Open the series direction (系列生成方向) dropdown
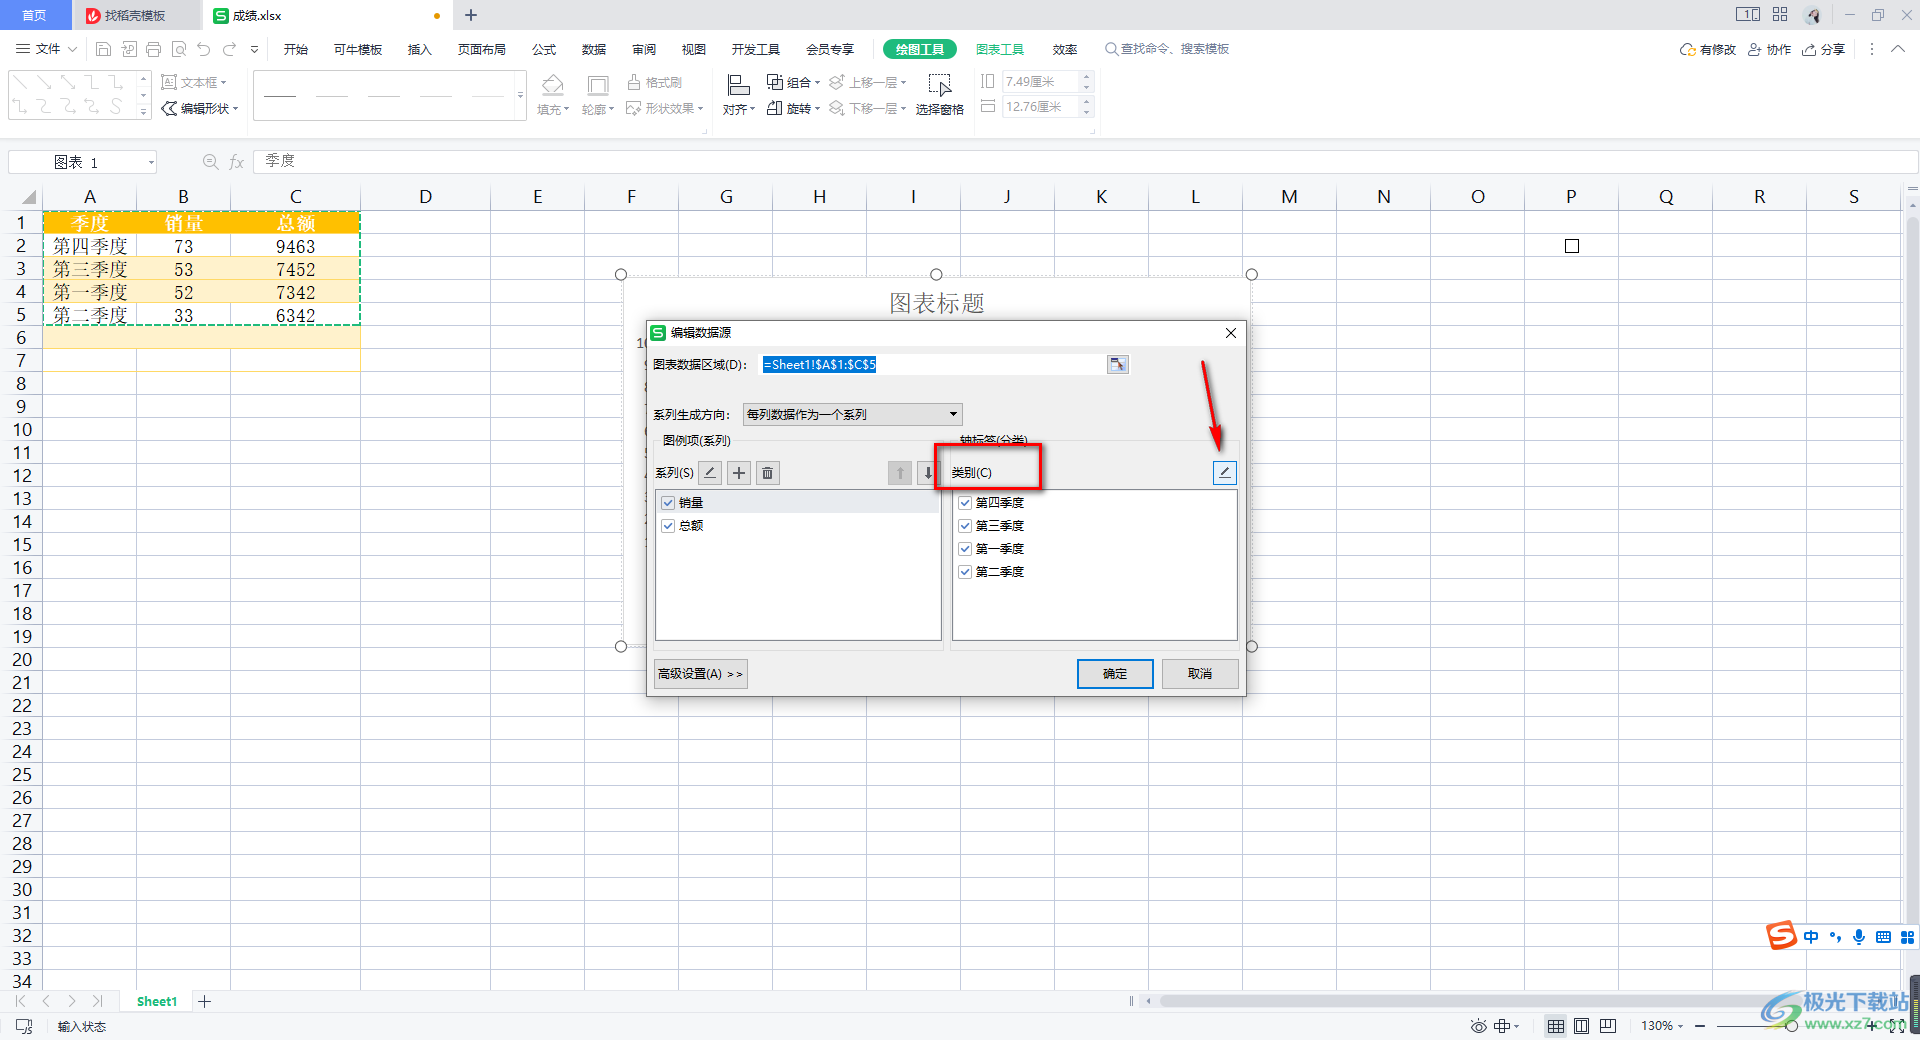 852,414
